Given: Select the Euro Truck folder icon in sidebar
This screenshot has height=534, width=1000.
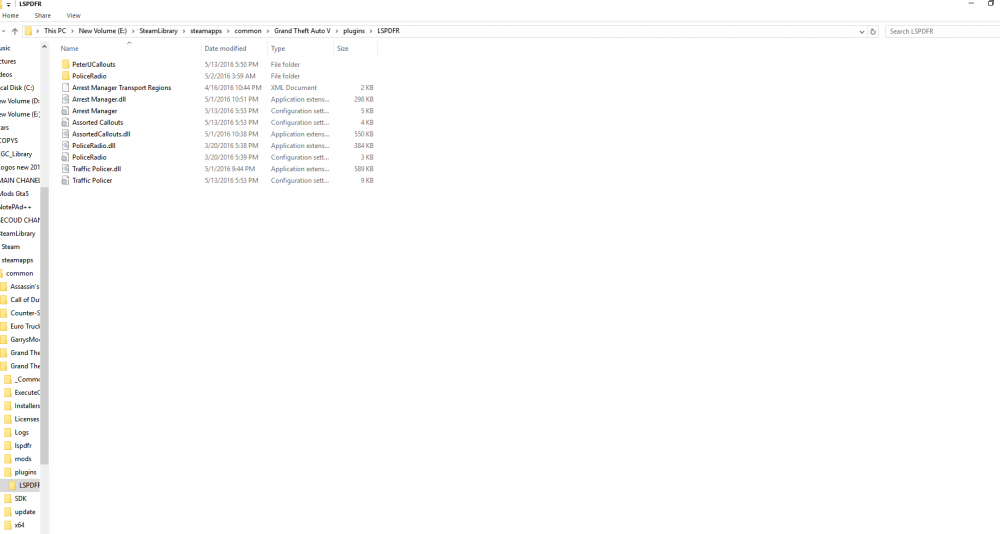Looking at the screenshot, I should coord(4,326).
